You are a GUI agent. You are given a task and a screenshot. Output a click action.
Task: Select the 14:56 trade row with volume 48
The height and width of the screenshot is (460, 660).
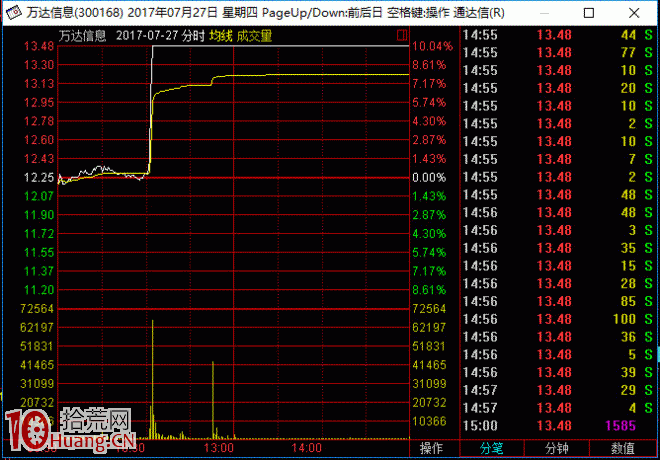(x=558, y=212)
